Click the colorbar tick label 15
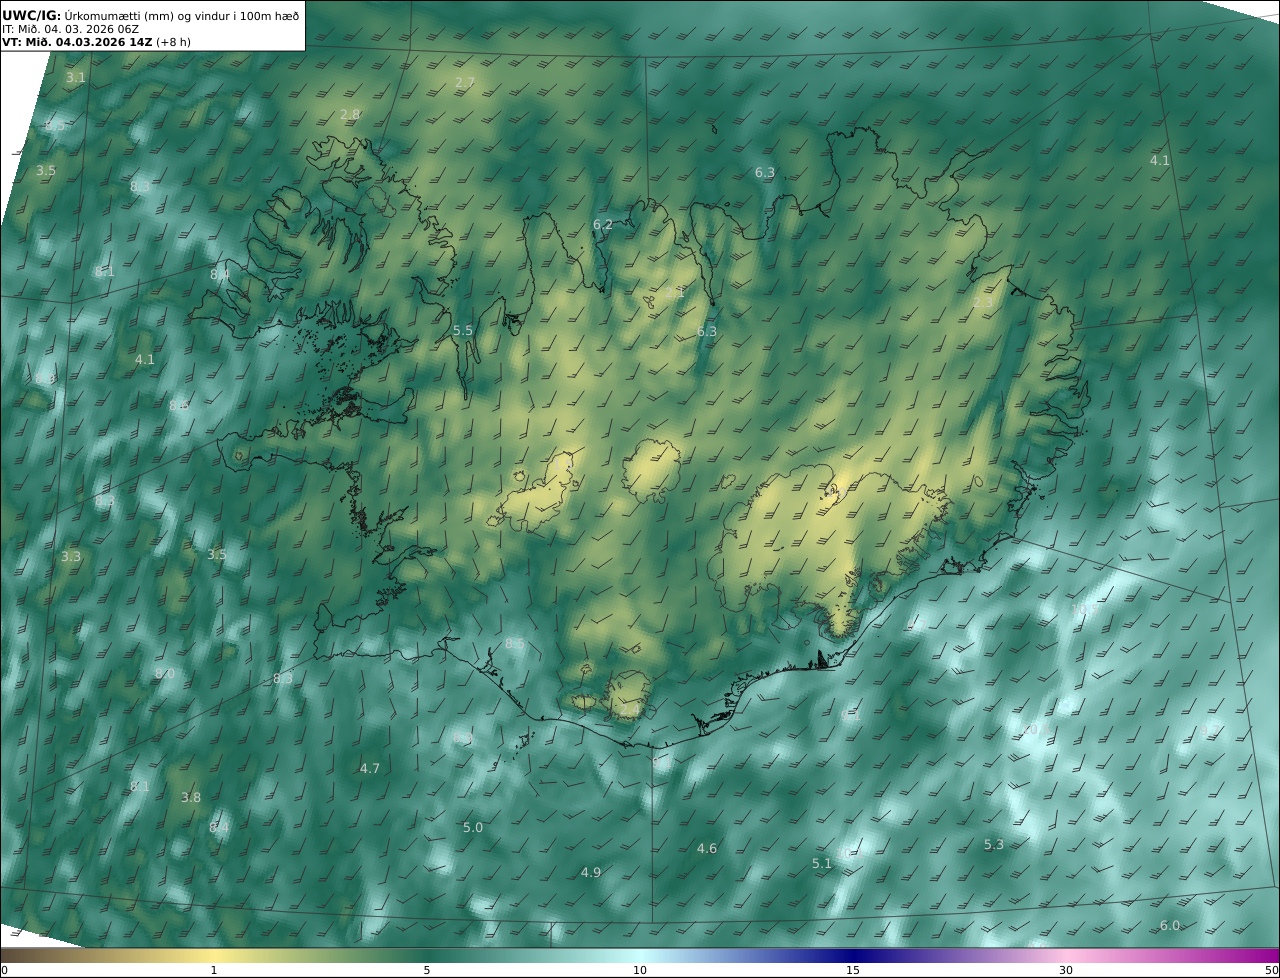This screenshot has width=1280, height=978. click(x=853, y=970)
